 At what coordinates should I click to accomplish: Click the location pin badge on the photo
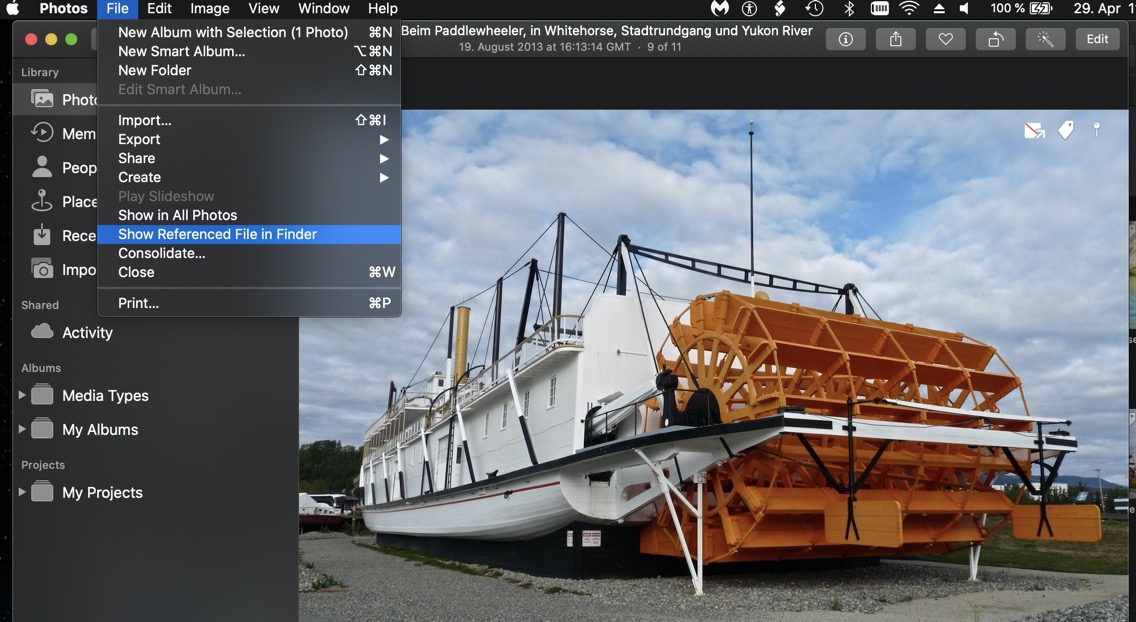click(x=1096, y=130)
